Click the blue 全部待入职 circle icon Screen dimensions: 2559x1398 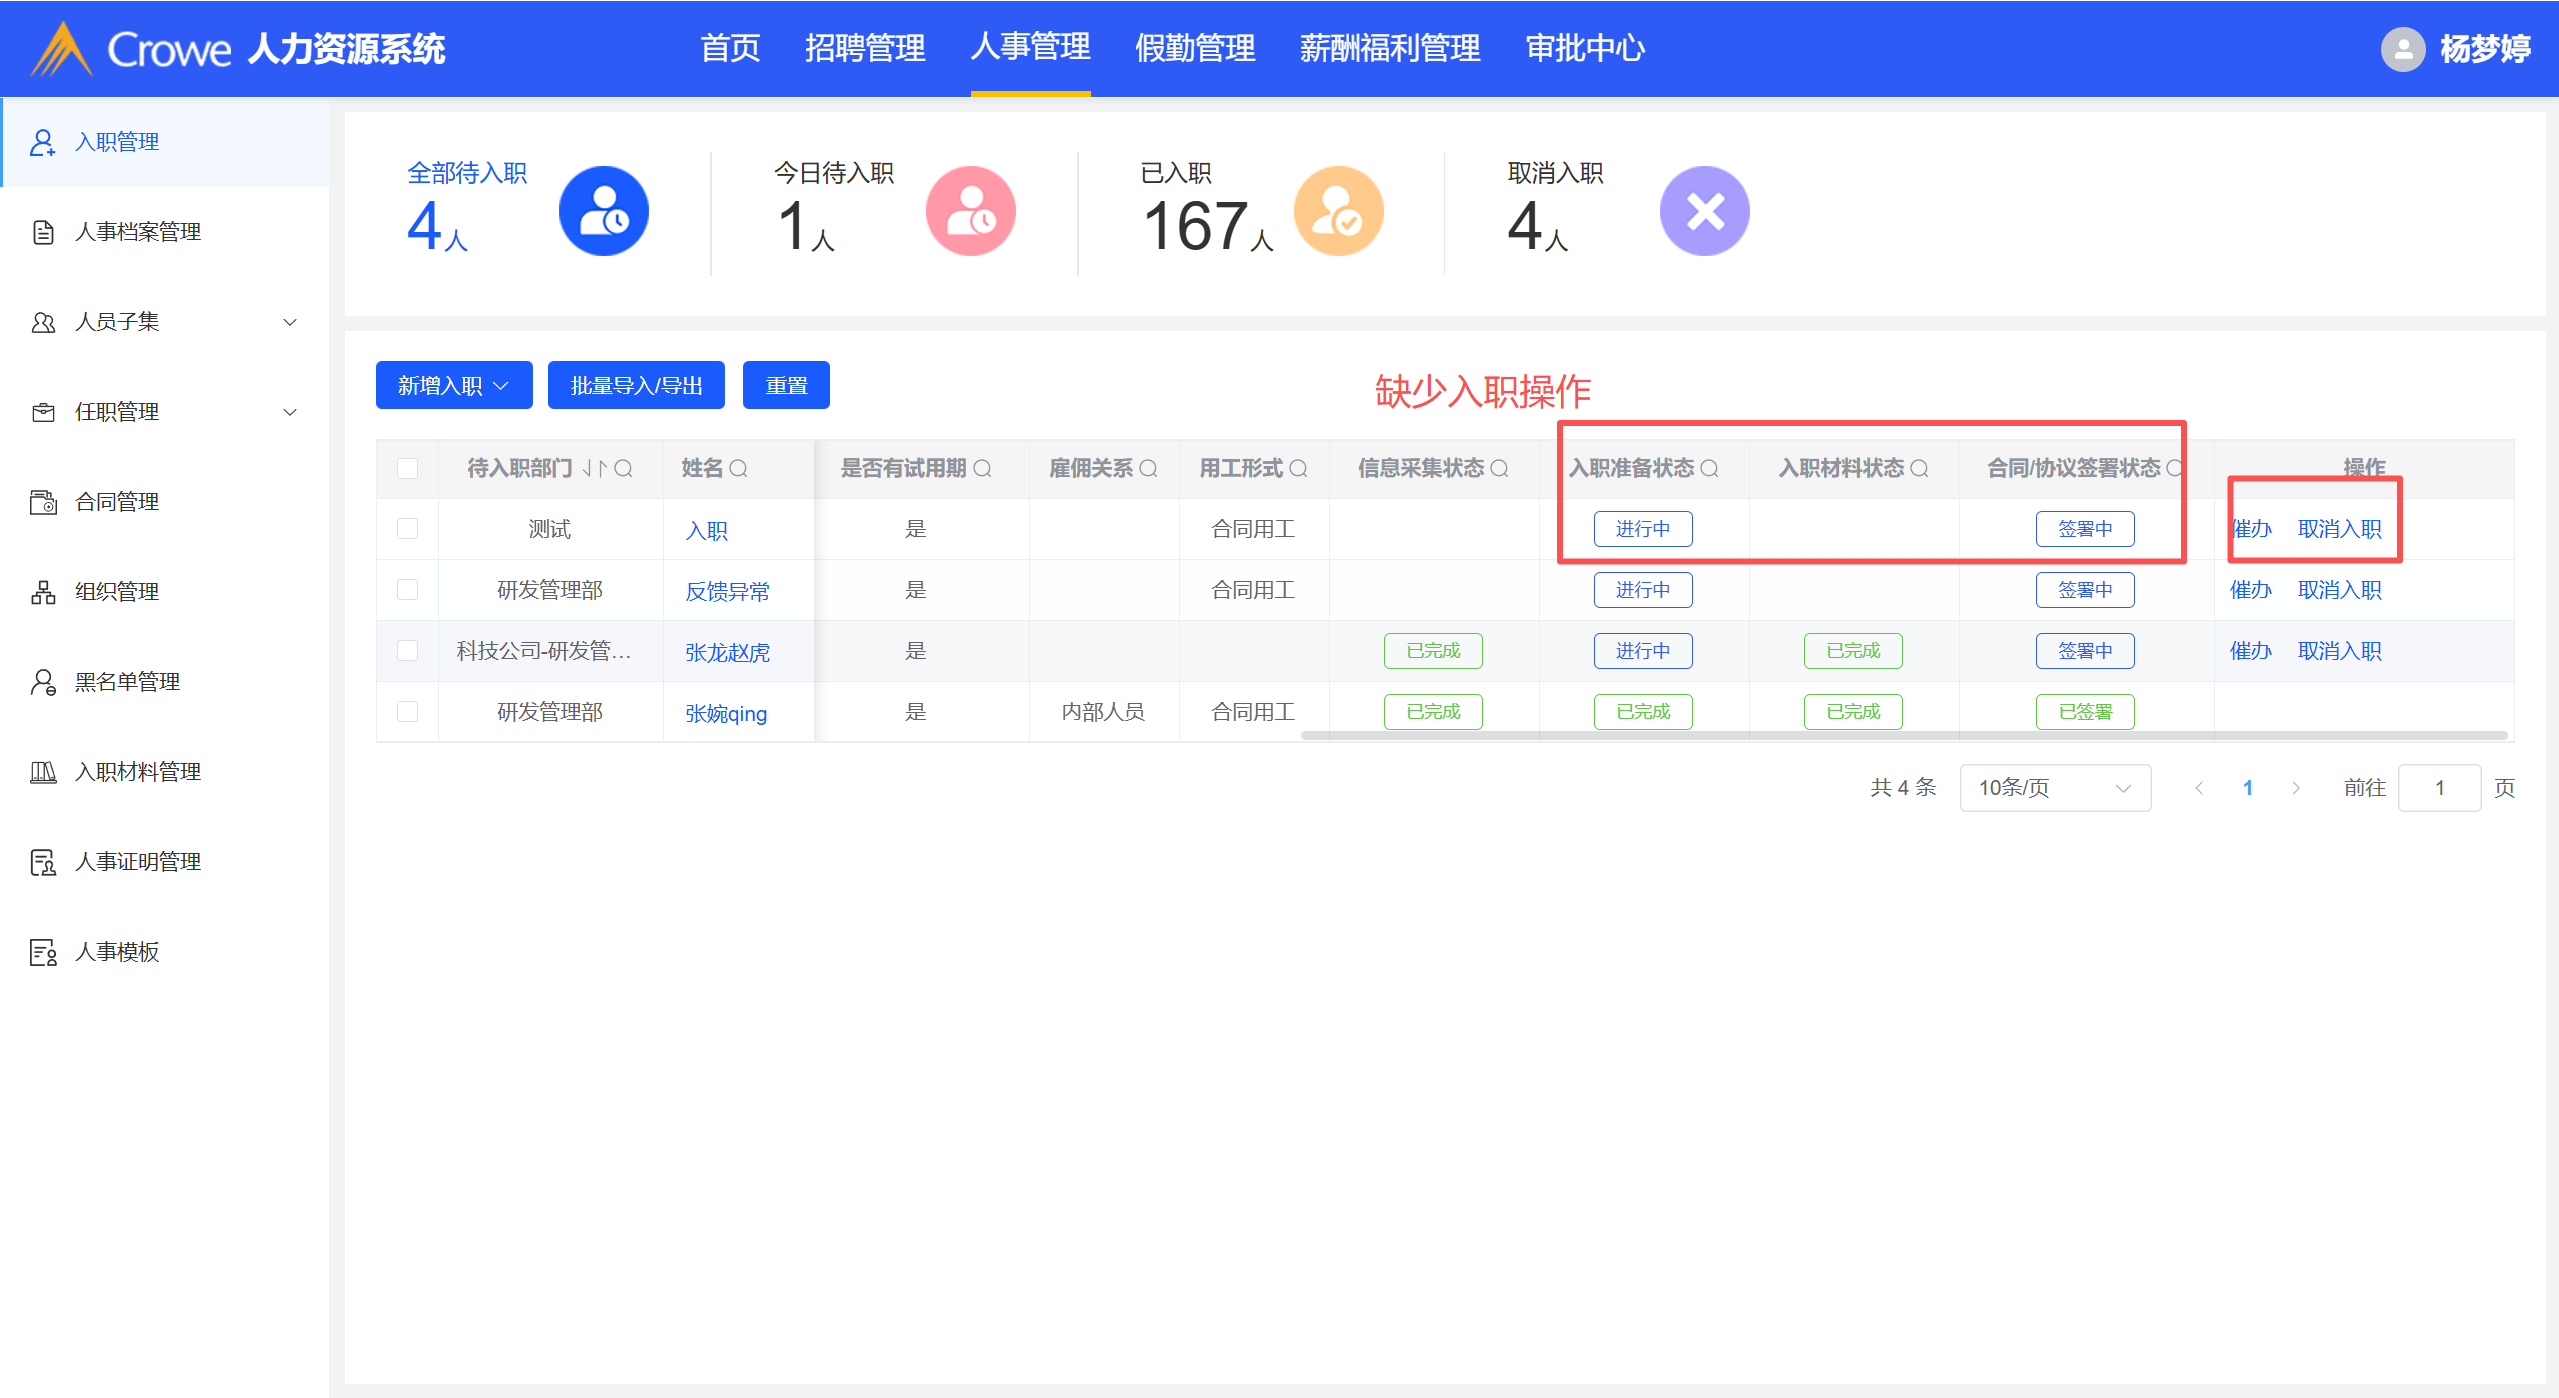[x=603, y=211]
